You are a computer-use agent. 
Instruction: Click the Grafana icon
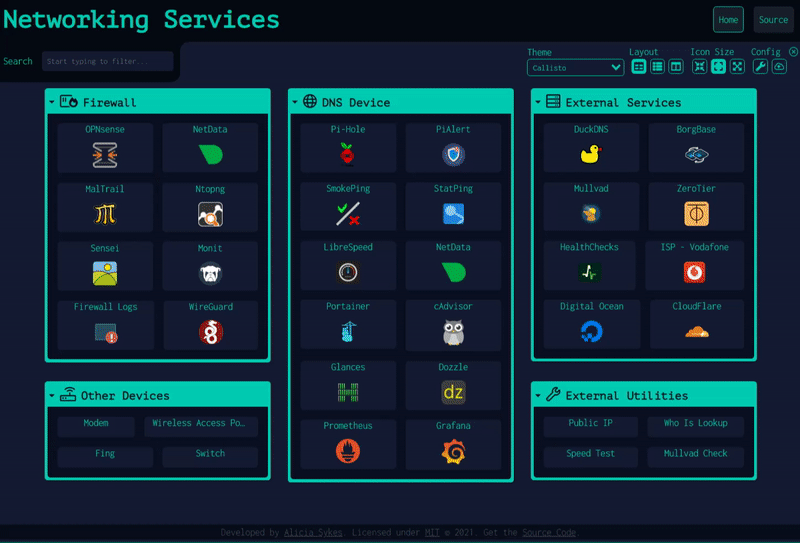pos(453,451)
